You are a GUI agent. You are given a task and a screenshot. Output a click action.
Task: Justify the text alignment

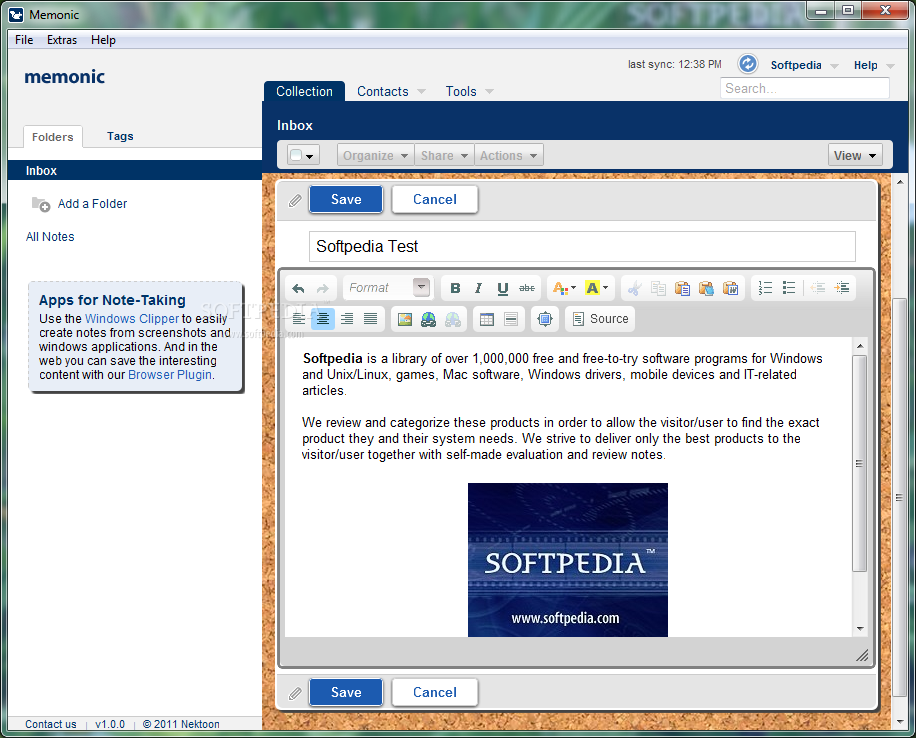370,319
